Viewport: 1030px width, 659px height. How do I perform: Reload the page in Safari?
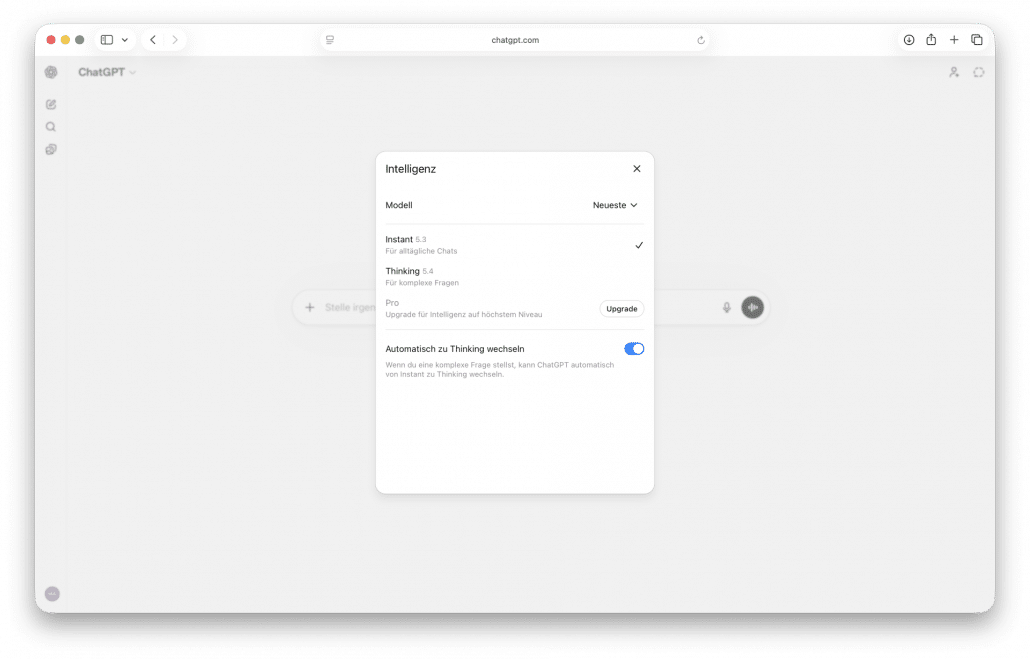(x=701, y=40)
